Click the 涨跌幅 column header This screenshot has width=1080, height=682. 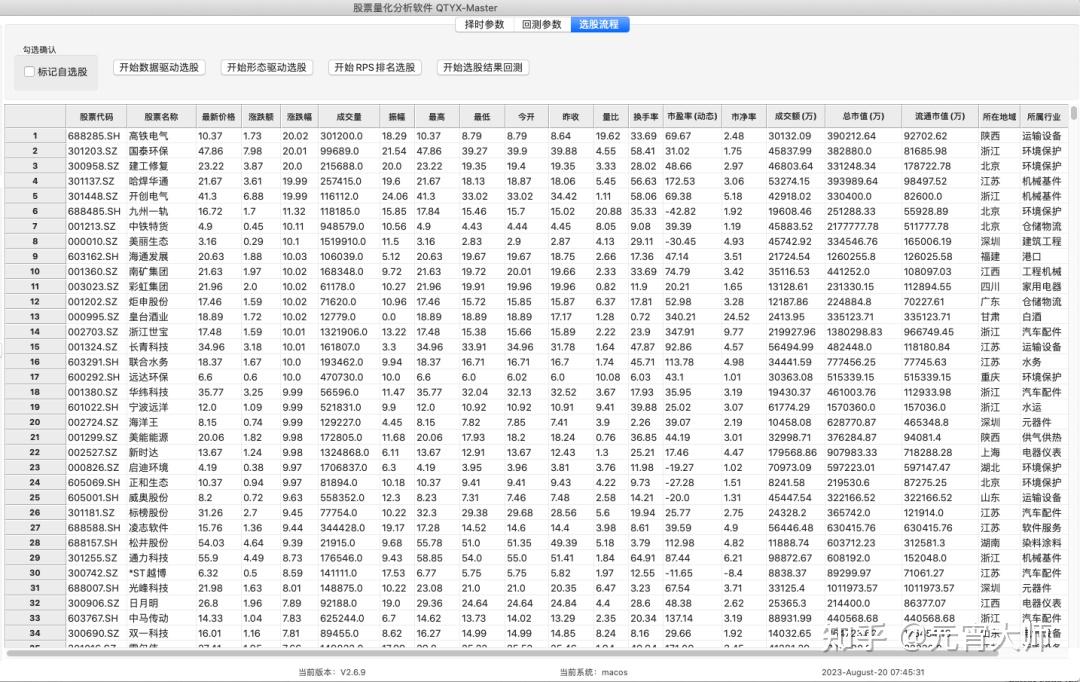pyautogui.click(x=300, y=117)
